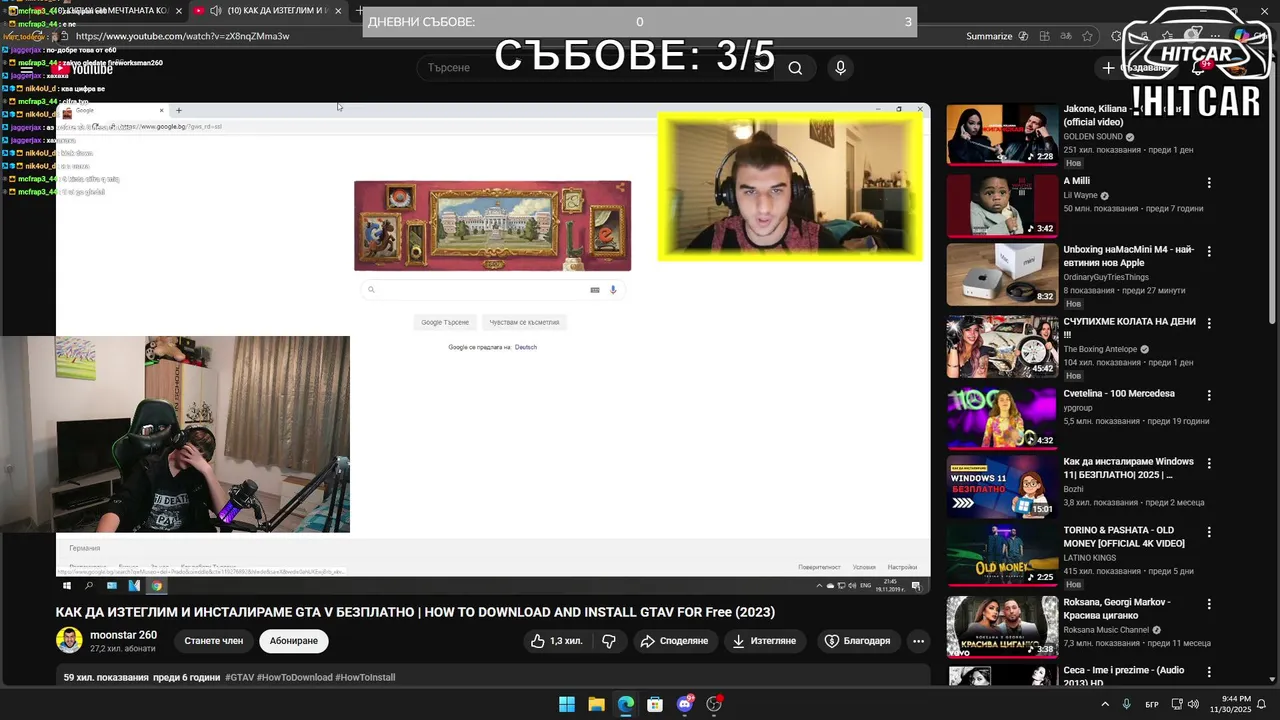Open Microsoft Edge on the taskbar
Image resolution: width=1280 pixels, height=720 pixels.
(625, 704)
